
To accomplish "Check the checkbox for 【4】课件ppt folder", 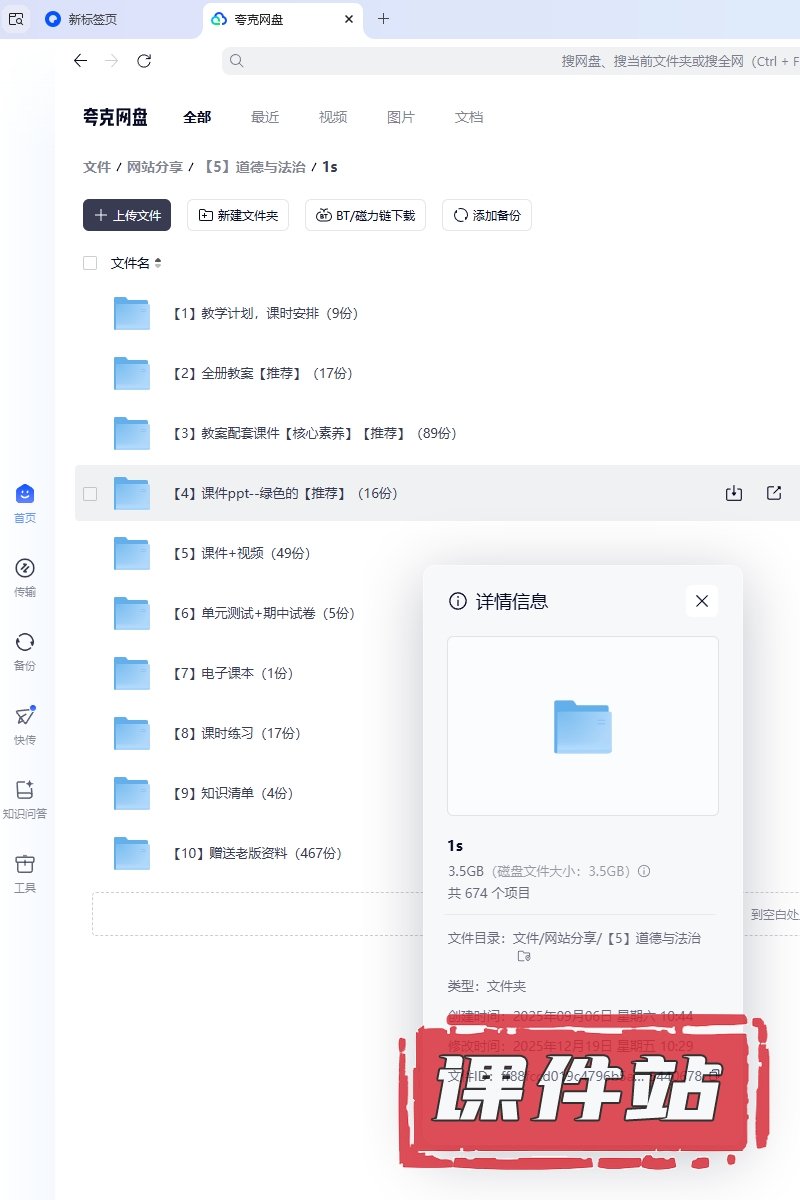I will point(90,493).
